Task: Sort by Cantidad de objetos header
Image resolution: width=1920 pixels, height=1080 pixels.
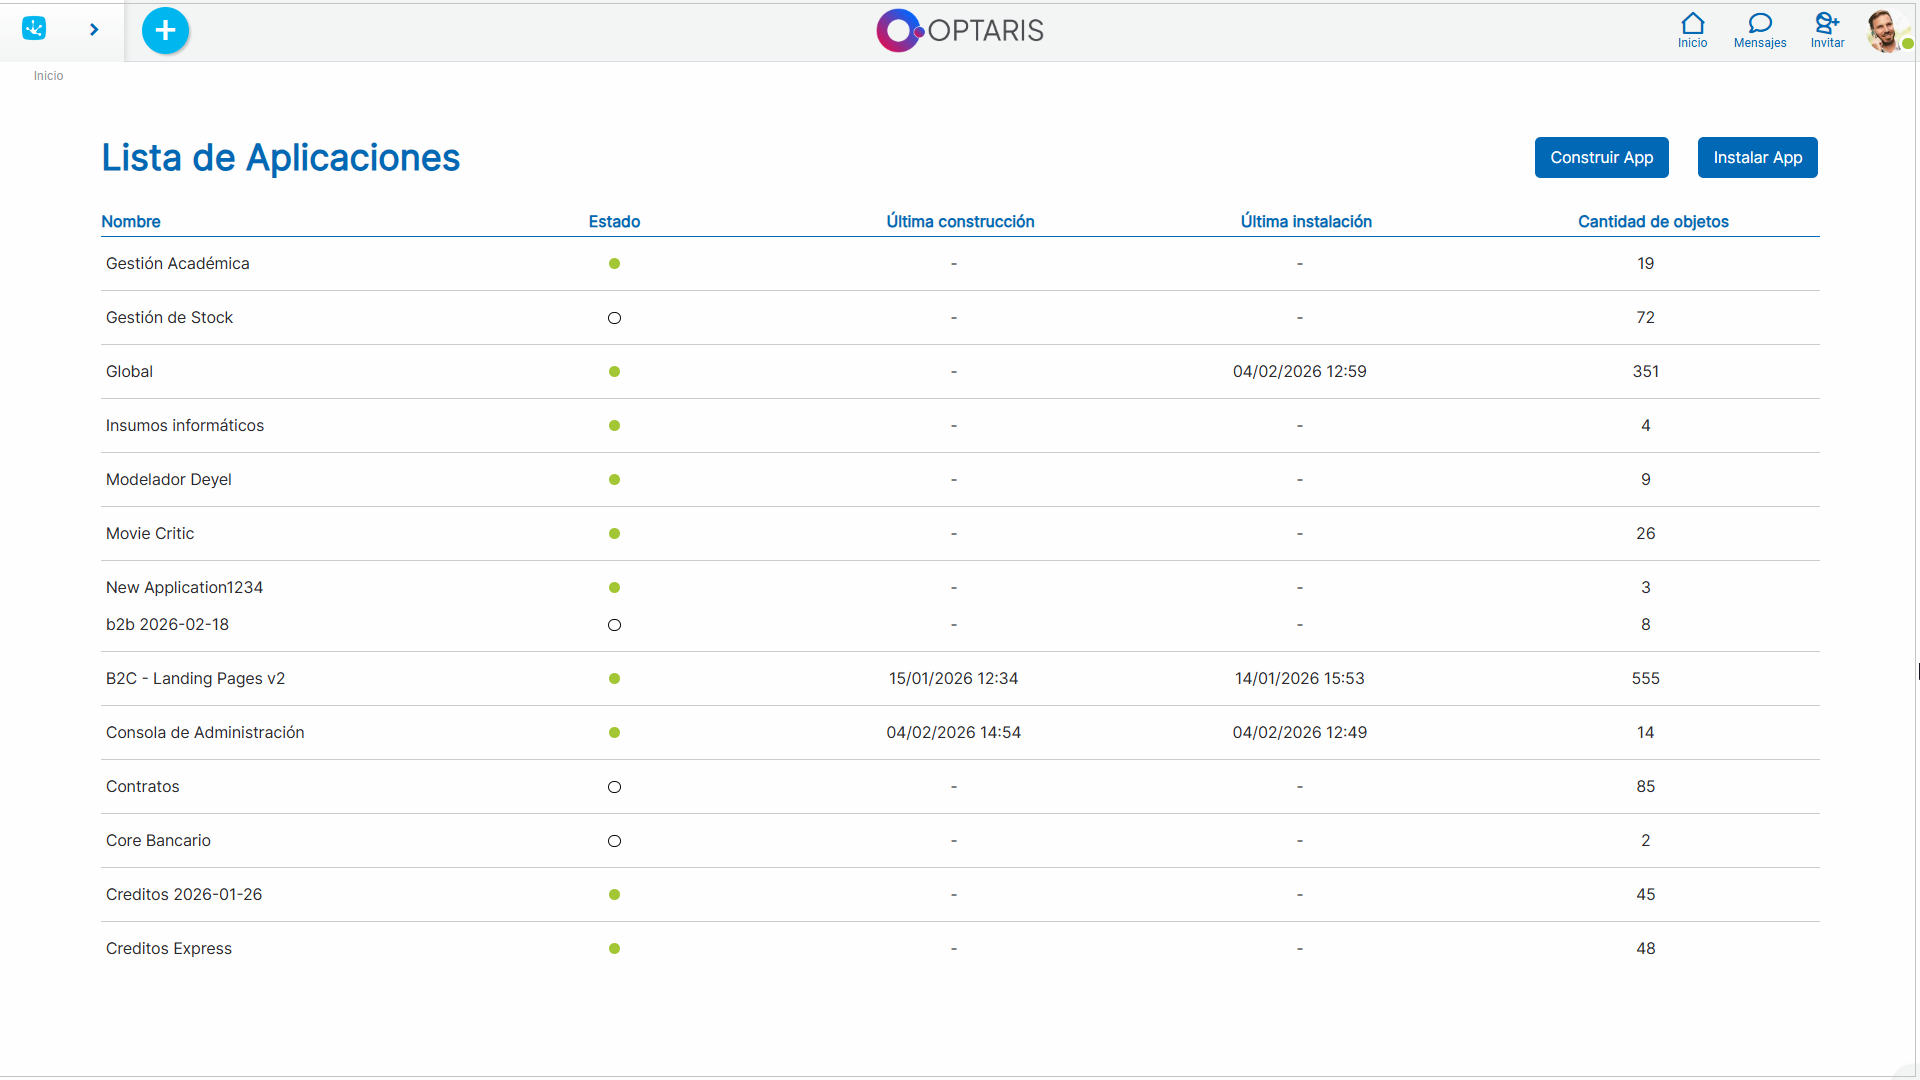Action: pyautogui.click(x=1652, y=222)
